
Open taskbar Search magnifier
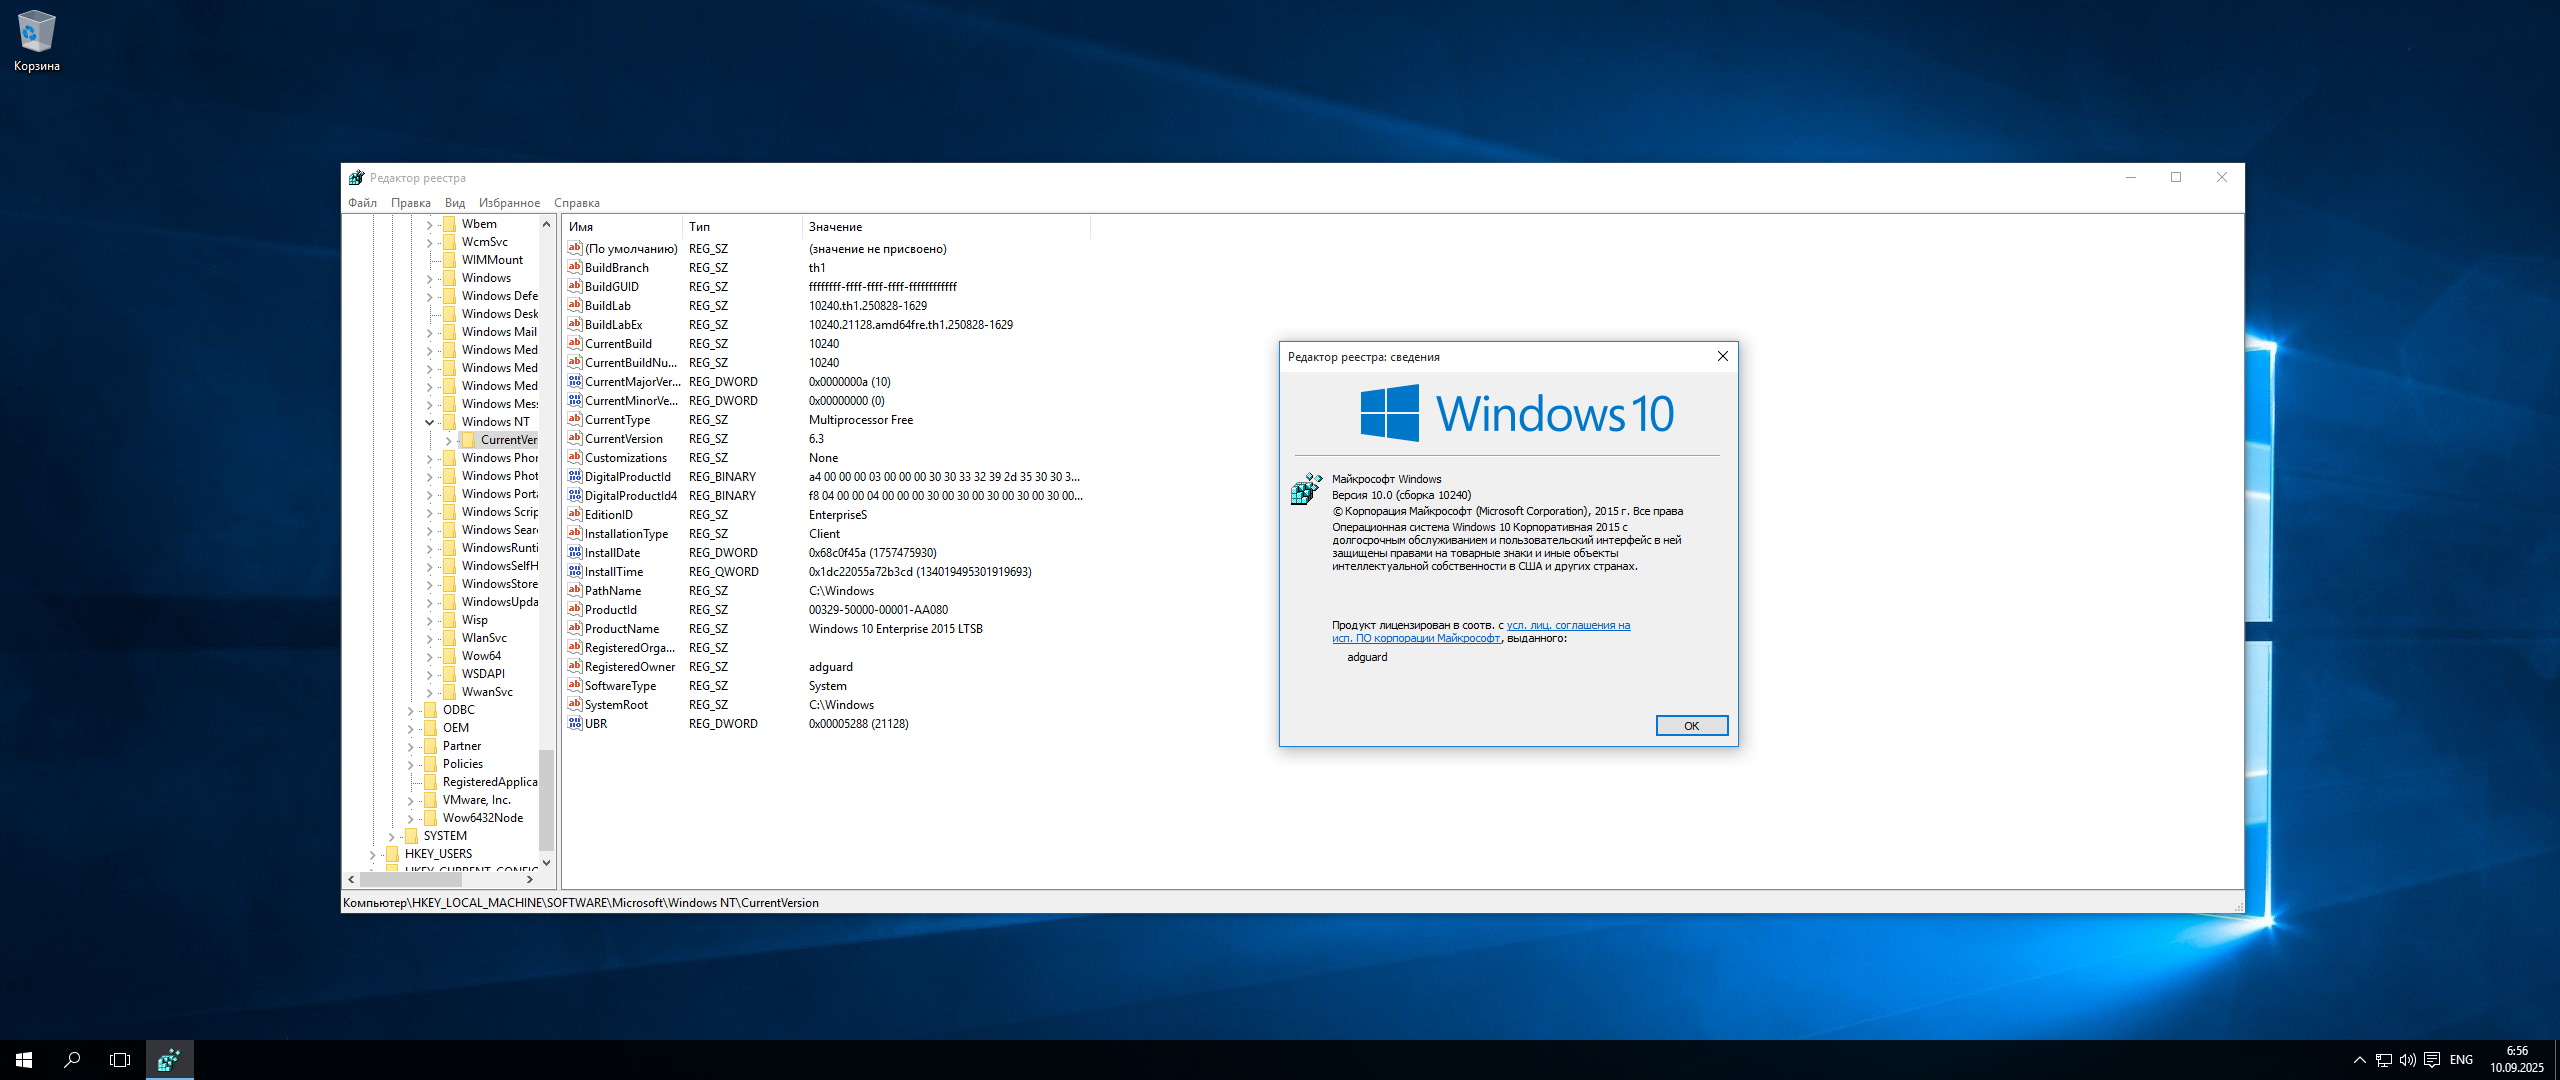click(72, 1060)
